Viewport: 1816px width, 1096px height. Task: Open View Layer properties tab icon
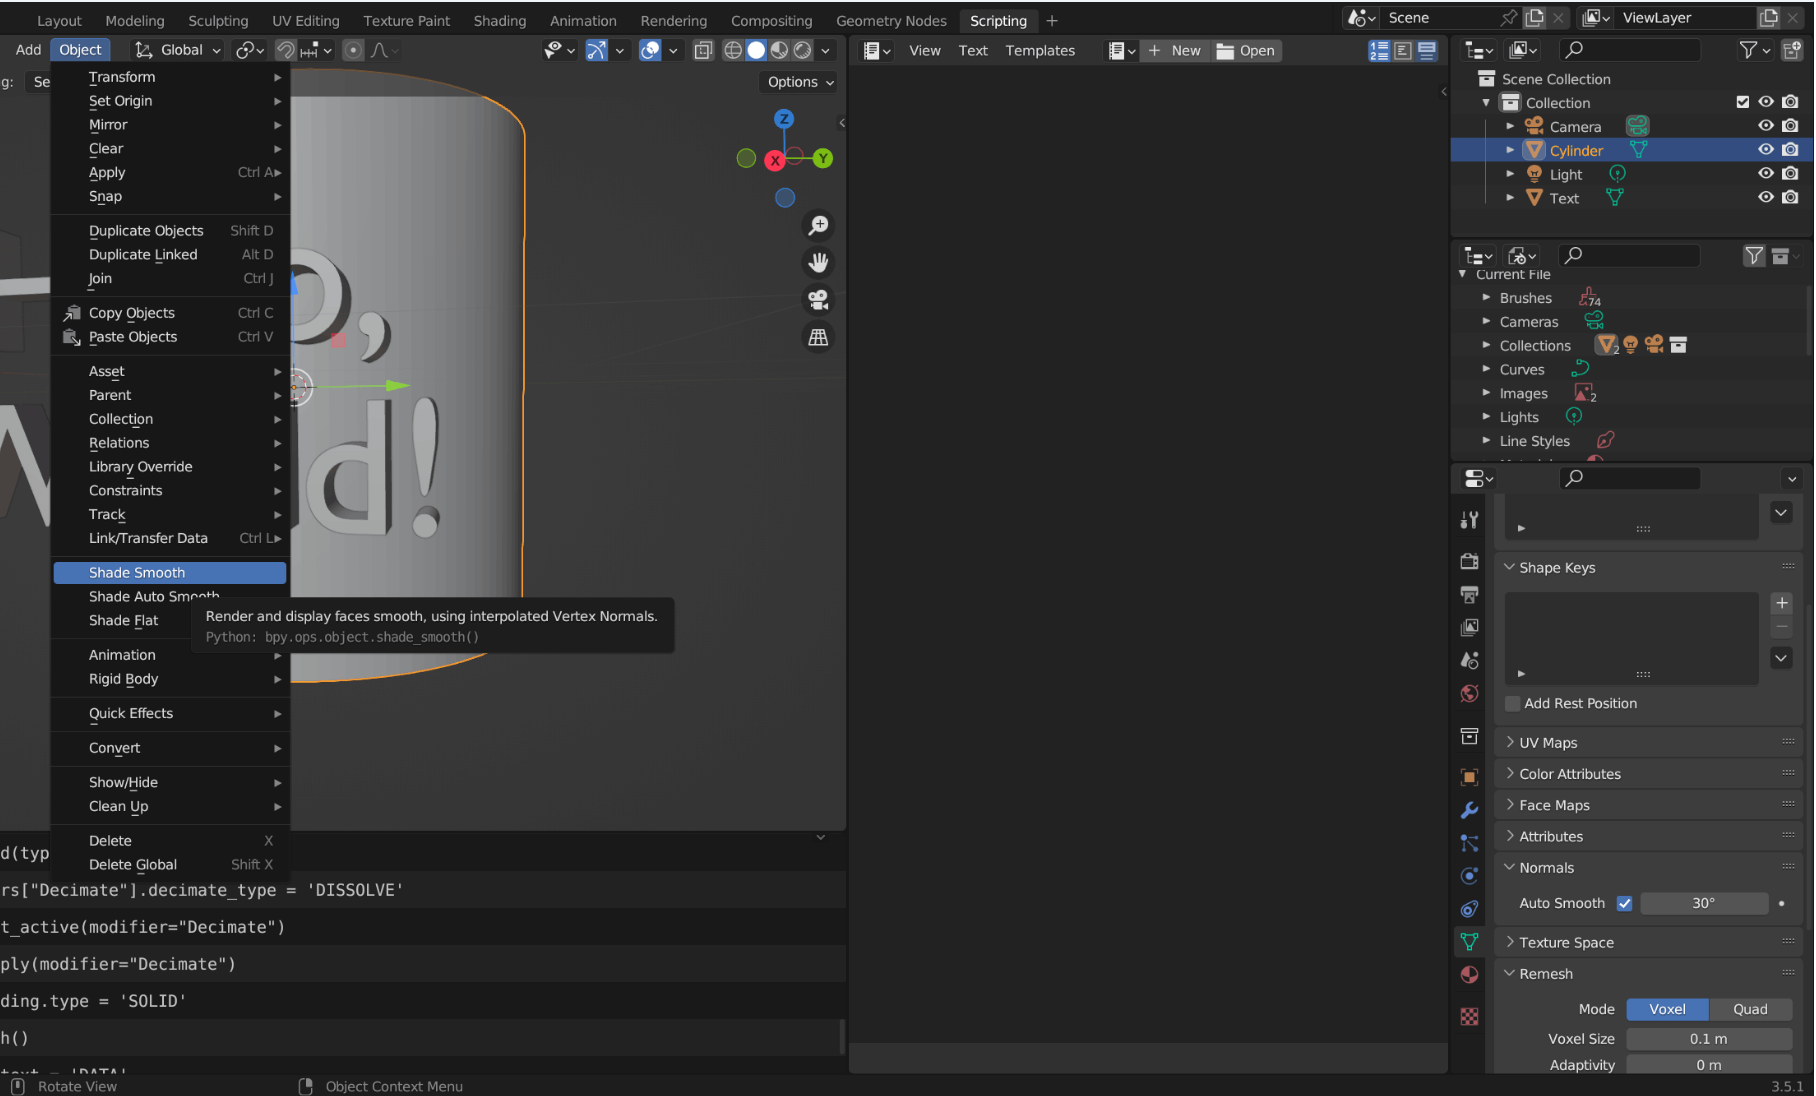point(1469,628)
